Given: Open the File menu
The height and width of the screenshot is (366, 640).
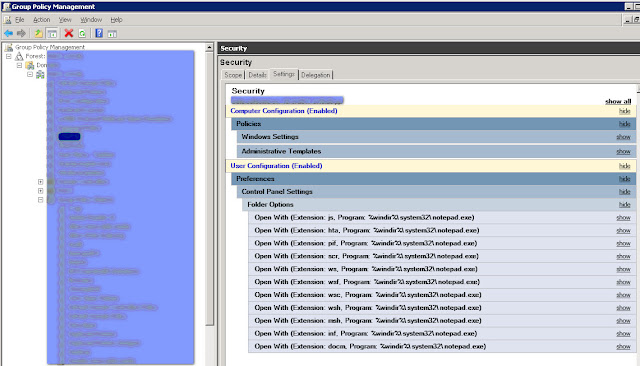Looking at the screenshot, I should (x=20, y=20).
